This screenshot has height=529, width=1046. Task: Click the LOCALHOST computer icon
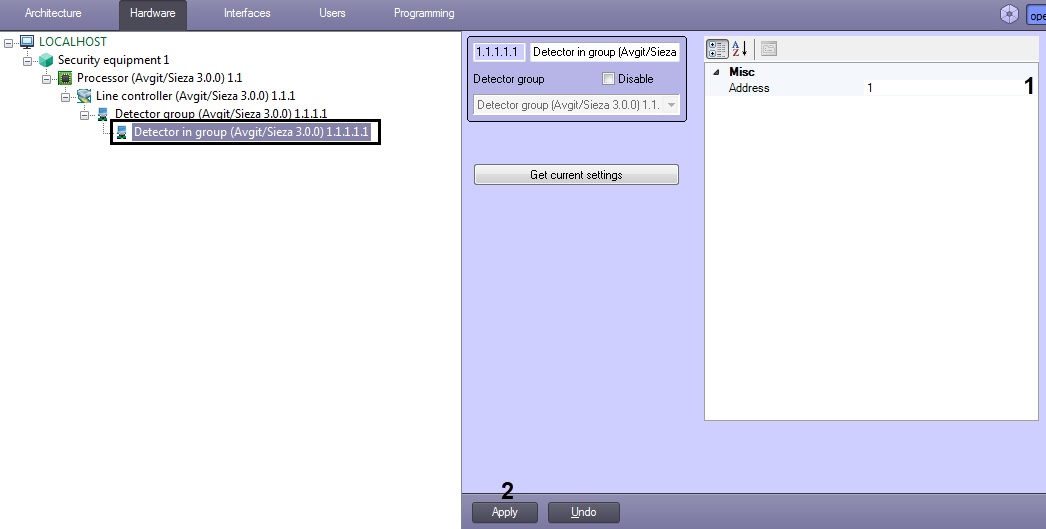pyautogui.click(x=27, y=42)
